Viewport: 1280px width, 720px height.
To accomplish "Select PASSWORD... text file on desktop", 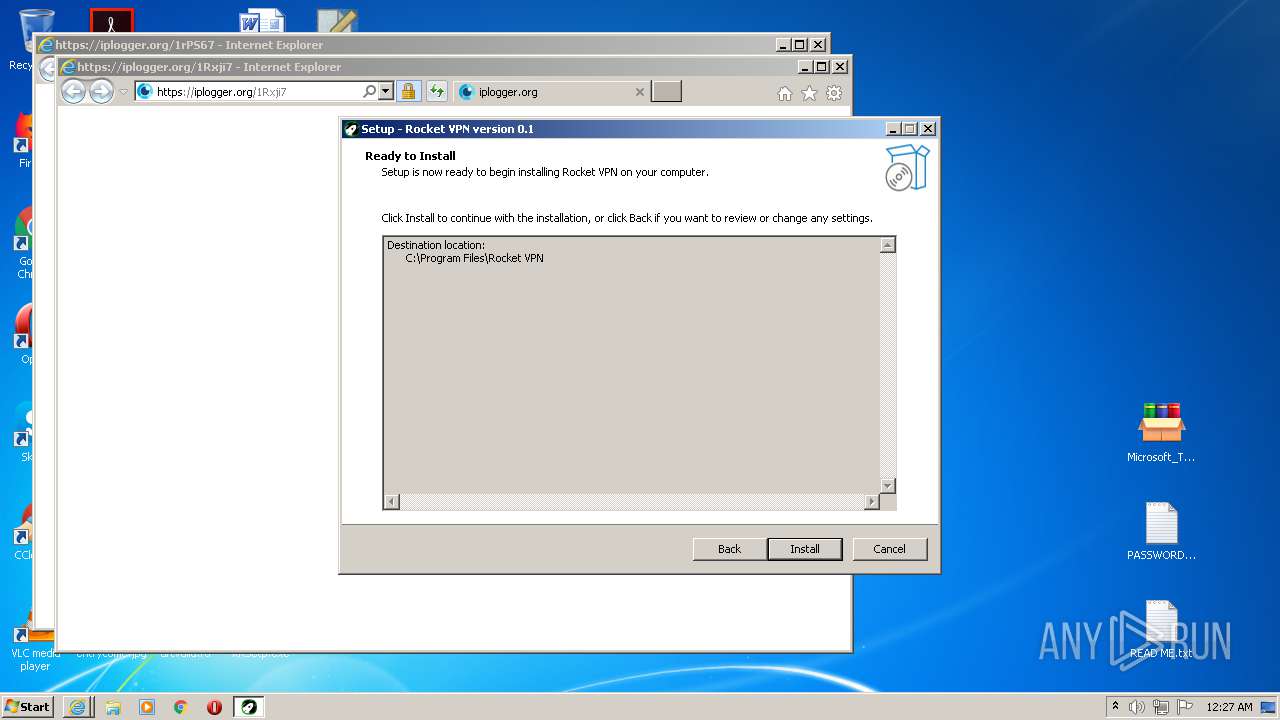I will [x=1161, y=531].
